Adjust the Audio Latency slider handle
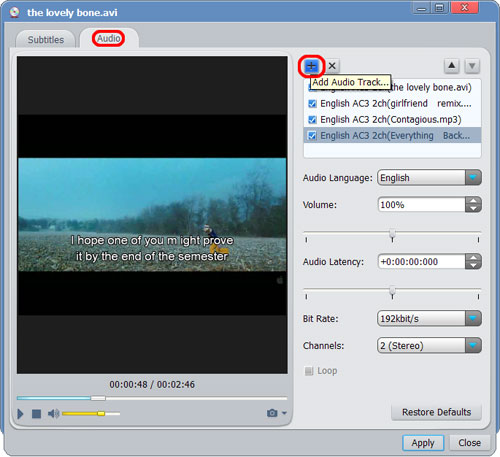 [392, 291]
